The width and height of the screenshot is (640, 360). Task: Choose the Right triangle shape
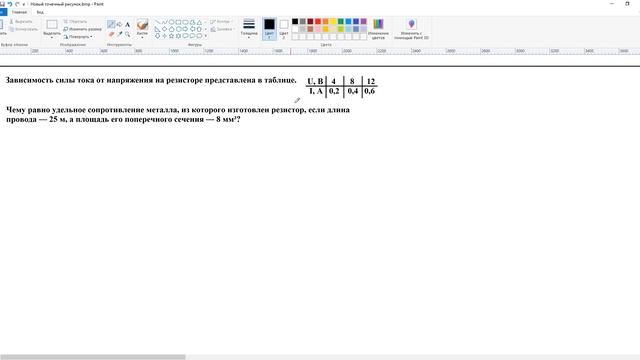[157, 29]
